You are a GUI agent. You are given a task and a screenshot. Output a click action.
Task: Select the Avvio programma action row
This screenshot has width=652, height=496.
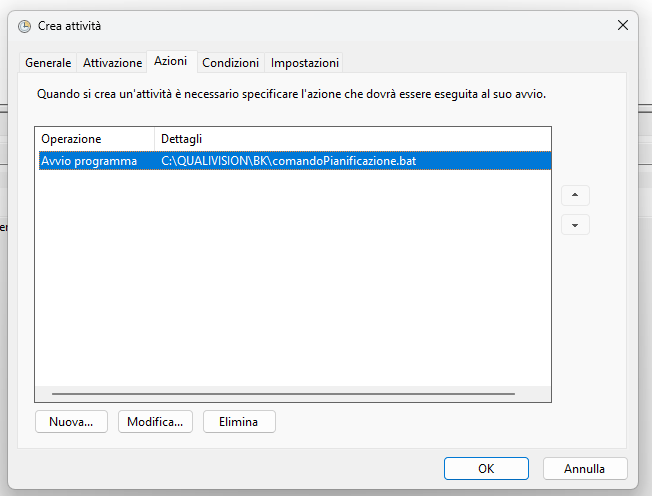click(x=89, y=161)
